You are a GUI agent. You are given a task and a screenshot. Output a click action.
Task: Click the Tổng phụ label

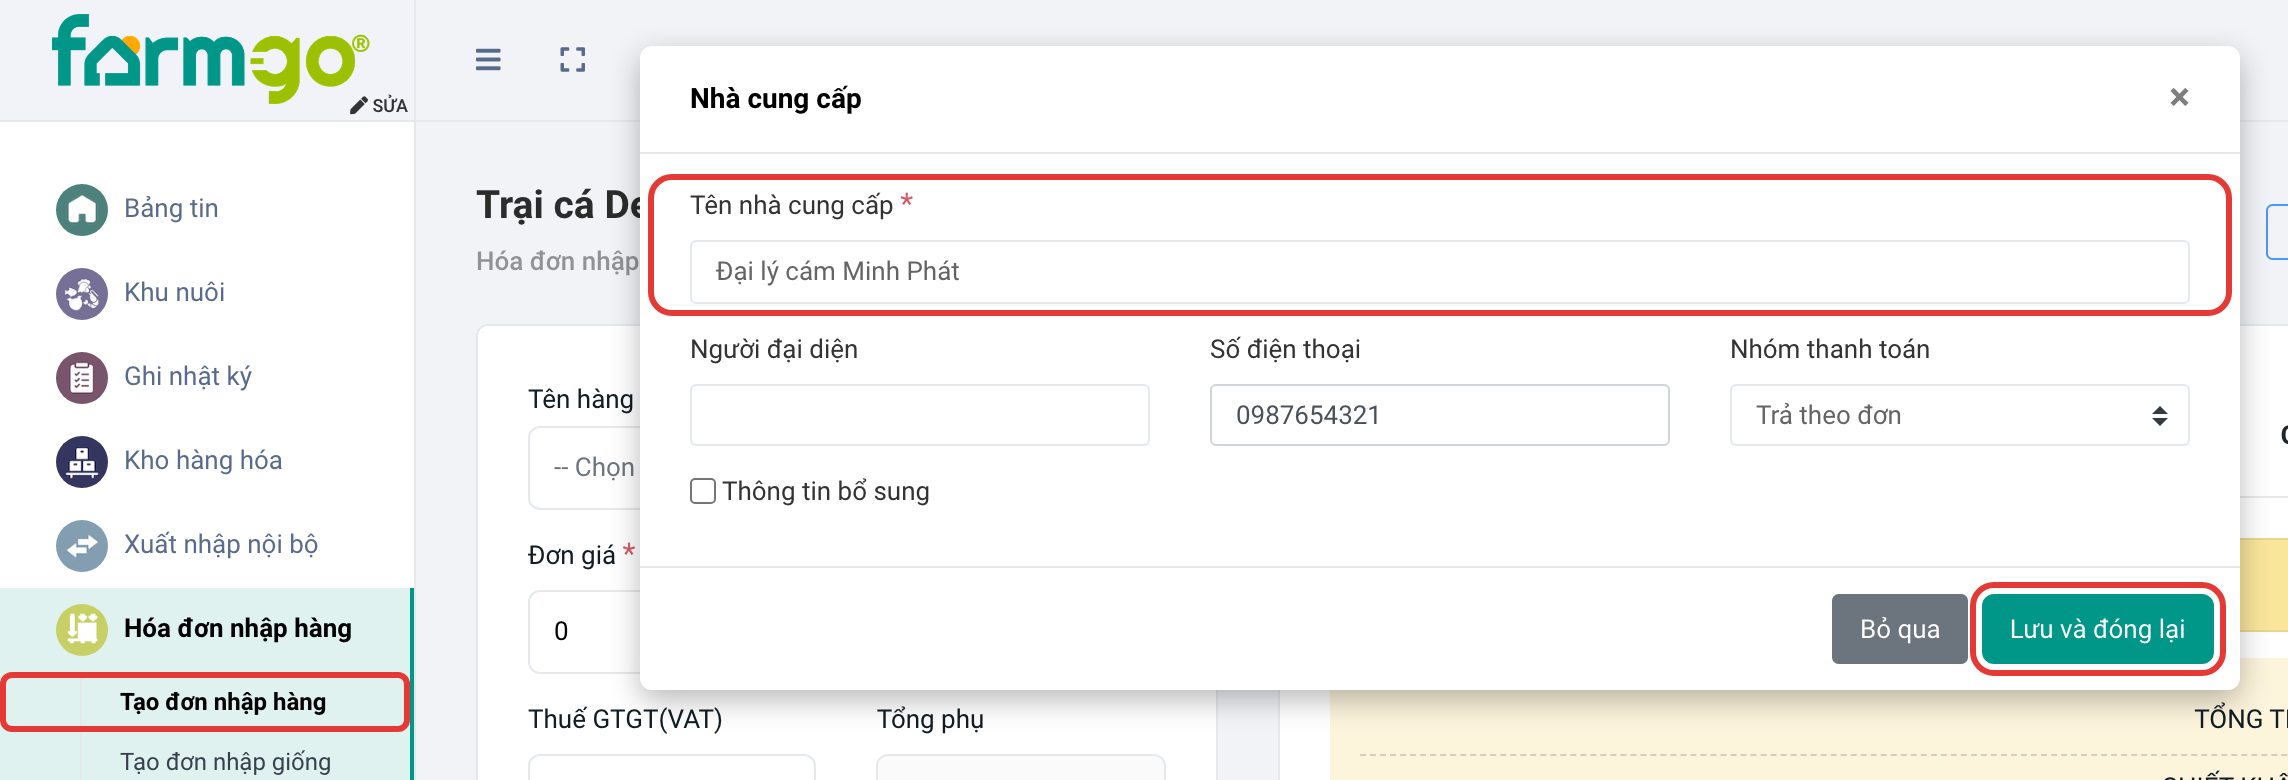[x=930, y=719]
